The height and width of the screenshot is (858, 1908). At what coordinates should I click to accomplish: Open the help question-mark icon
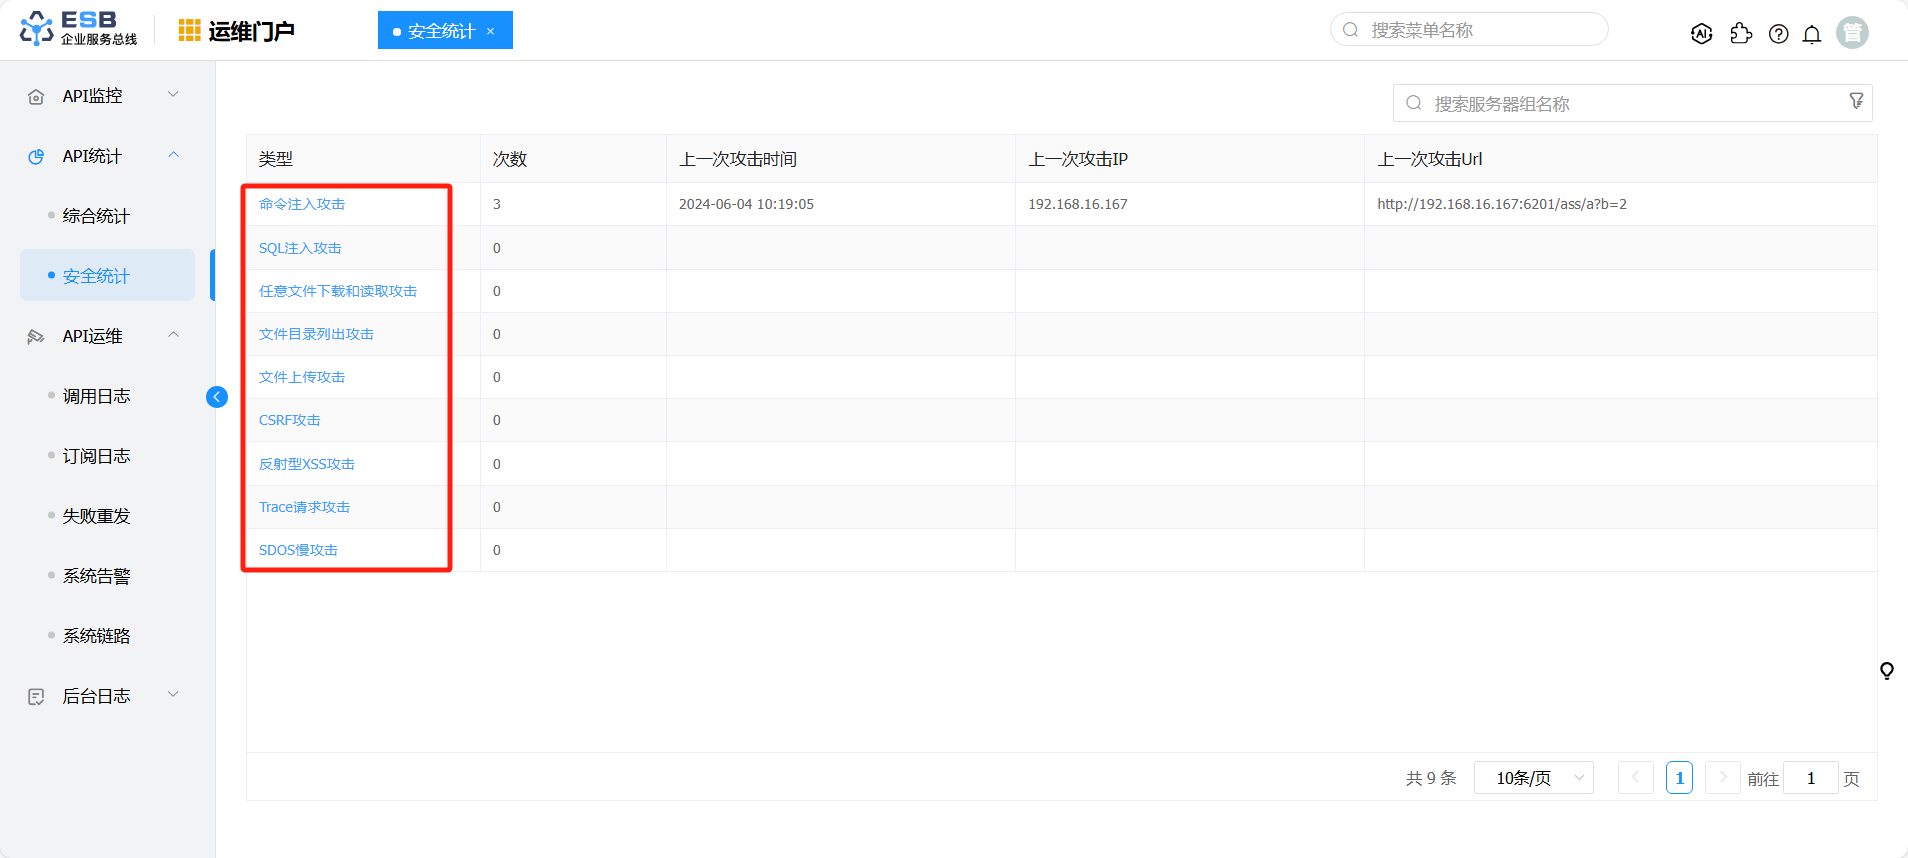pos(1778,34)
